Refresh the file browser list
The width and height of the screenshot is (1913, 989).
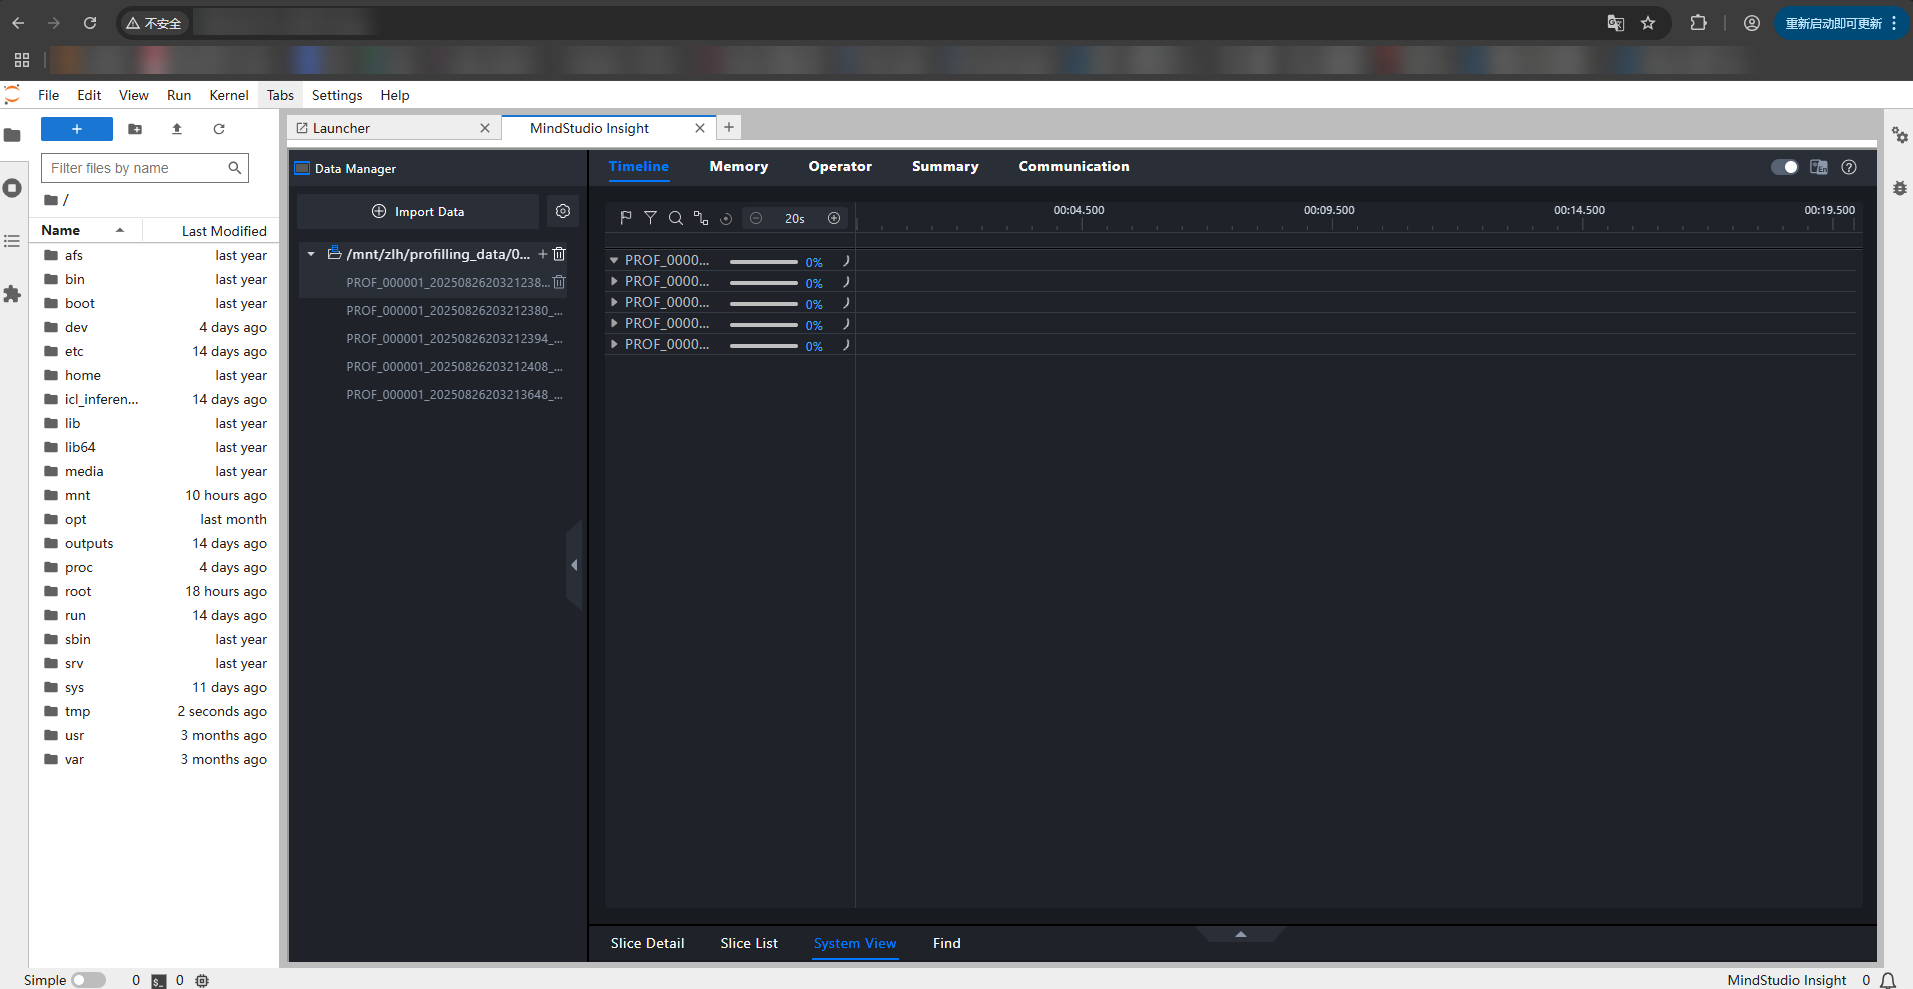pyautogui.click(x=219, y=129)
